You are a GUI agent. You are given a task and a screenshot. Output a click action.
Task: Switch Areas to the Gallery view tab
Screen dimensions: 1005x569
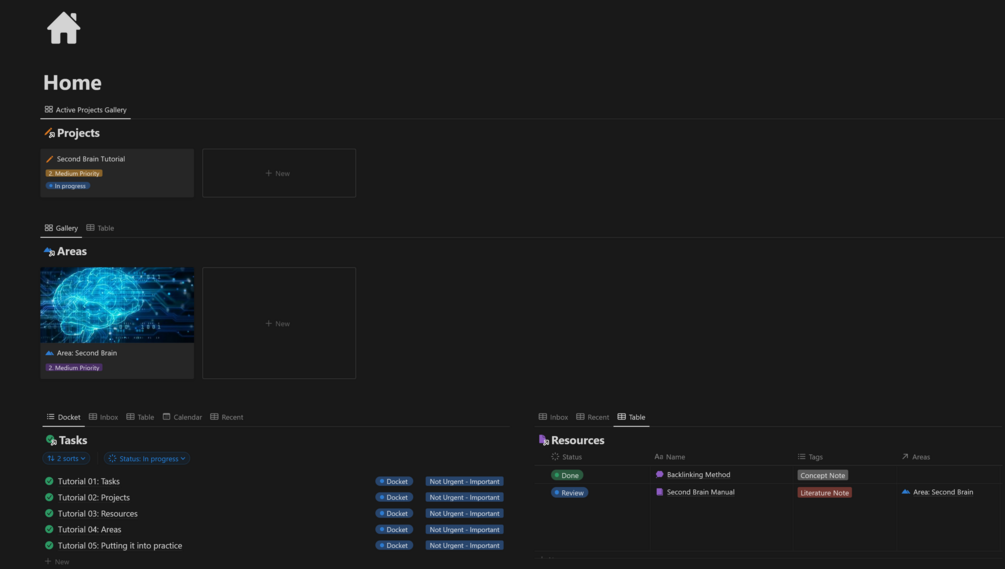62,228
